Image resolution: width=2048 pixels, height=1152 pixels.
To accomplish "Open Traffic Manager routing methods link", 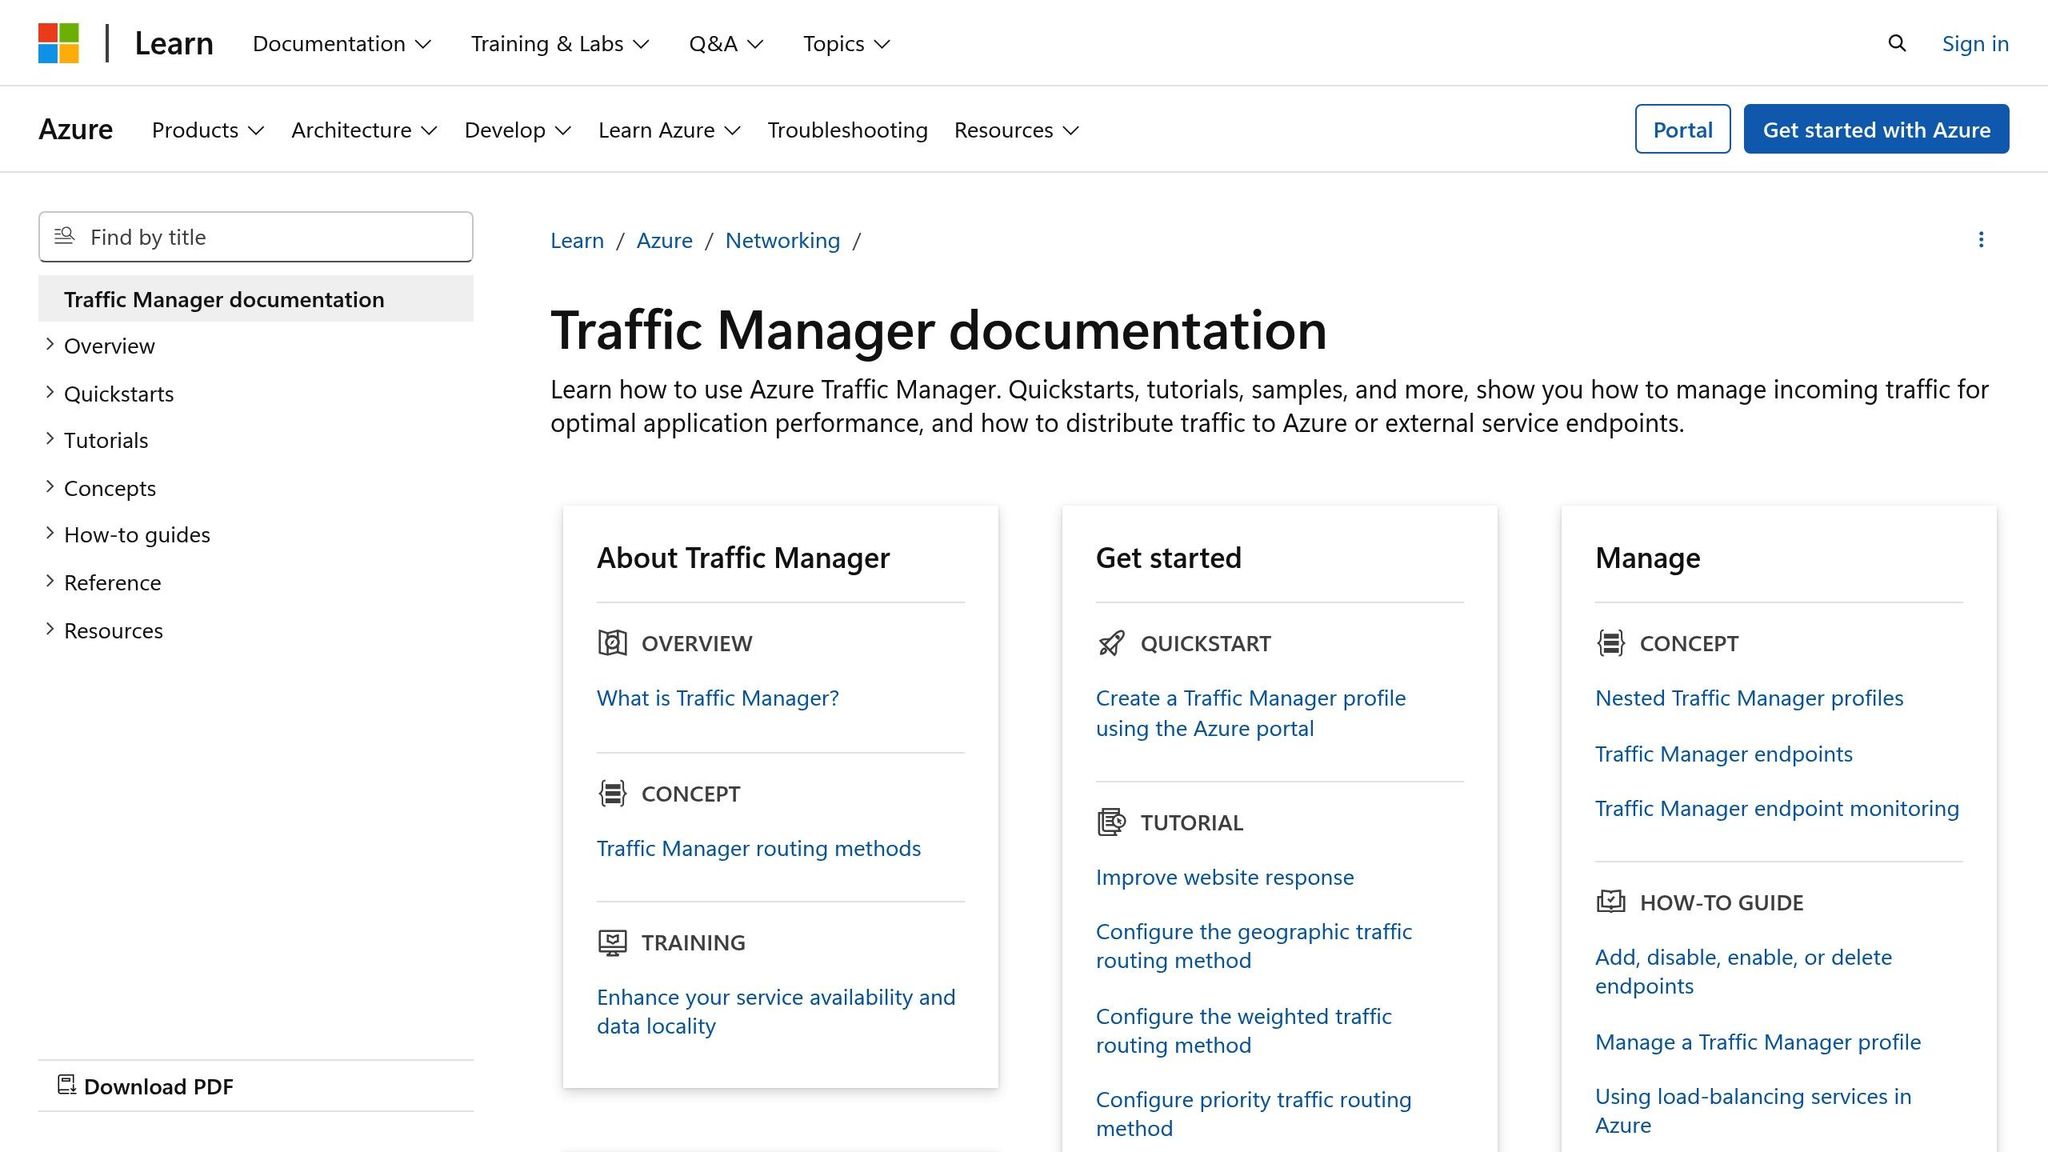I will click(758, 848).
